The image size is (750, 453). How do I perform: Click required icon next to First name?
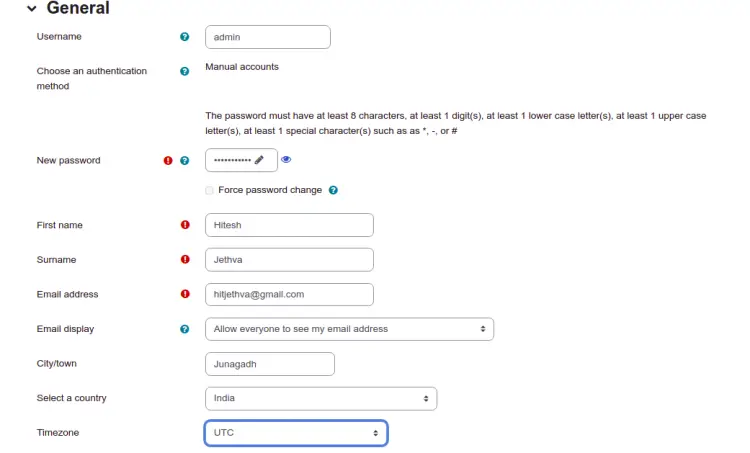pyautogui.click(x=185, y=225)
